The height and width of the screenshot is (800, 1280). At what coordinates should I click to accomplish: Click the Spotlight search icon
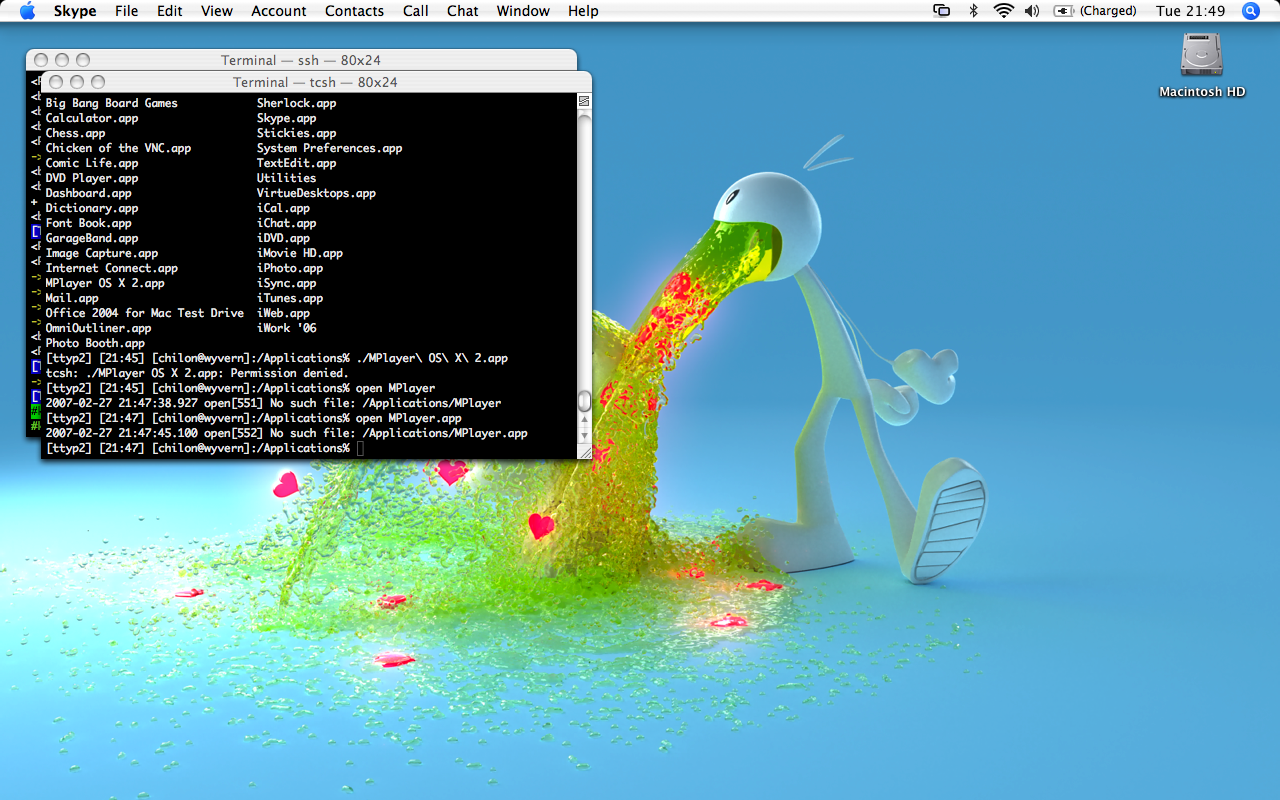pos(1250,11)
